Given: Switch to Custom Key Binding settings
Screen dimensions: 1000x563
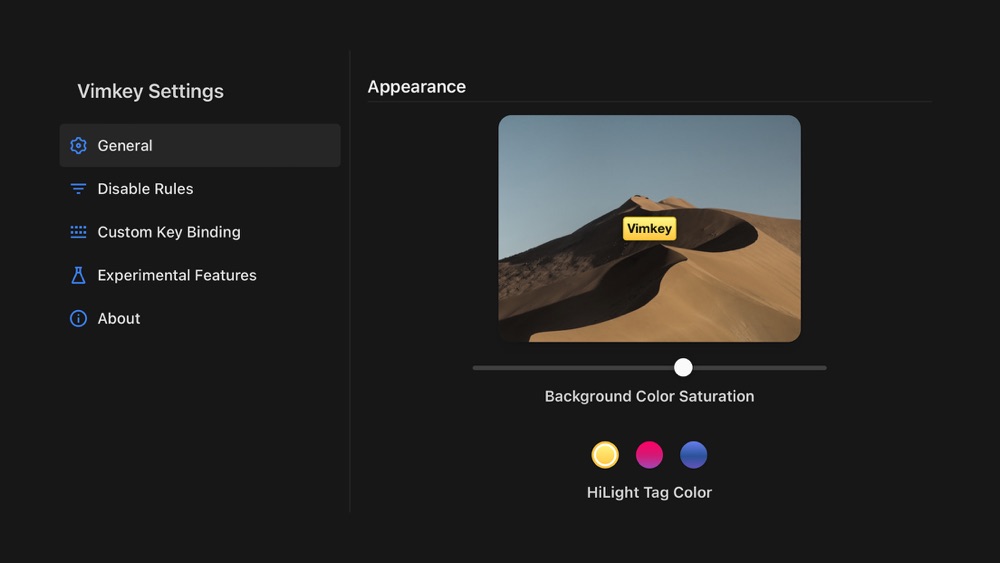Looking at the screenshot, I should click(x=200, y=232).
